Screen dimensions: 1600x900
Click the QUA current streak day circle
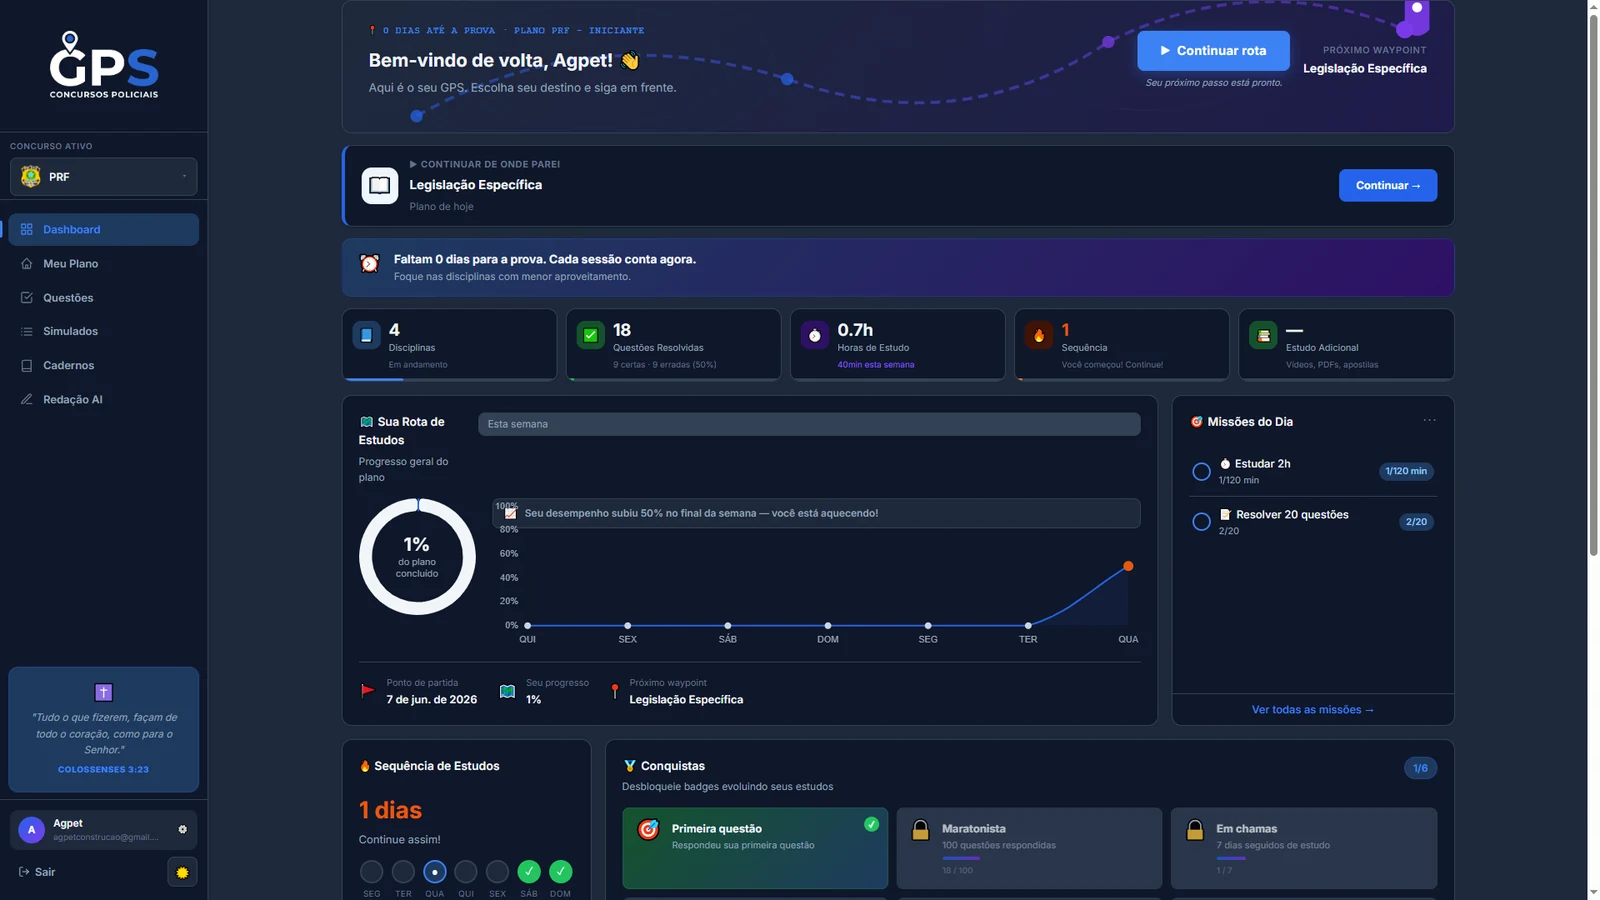click(434, 872)
